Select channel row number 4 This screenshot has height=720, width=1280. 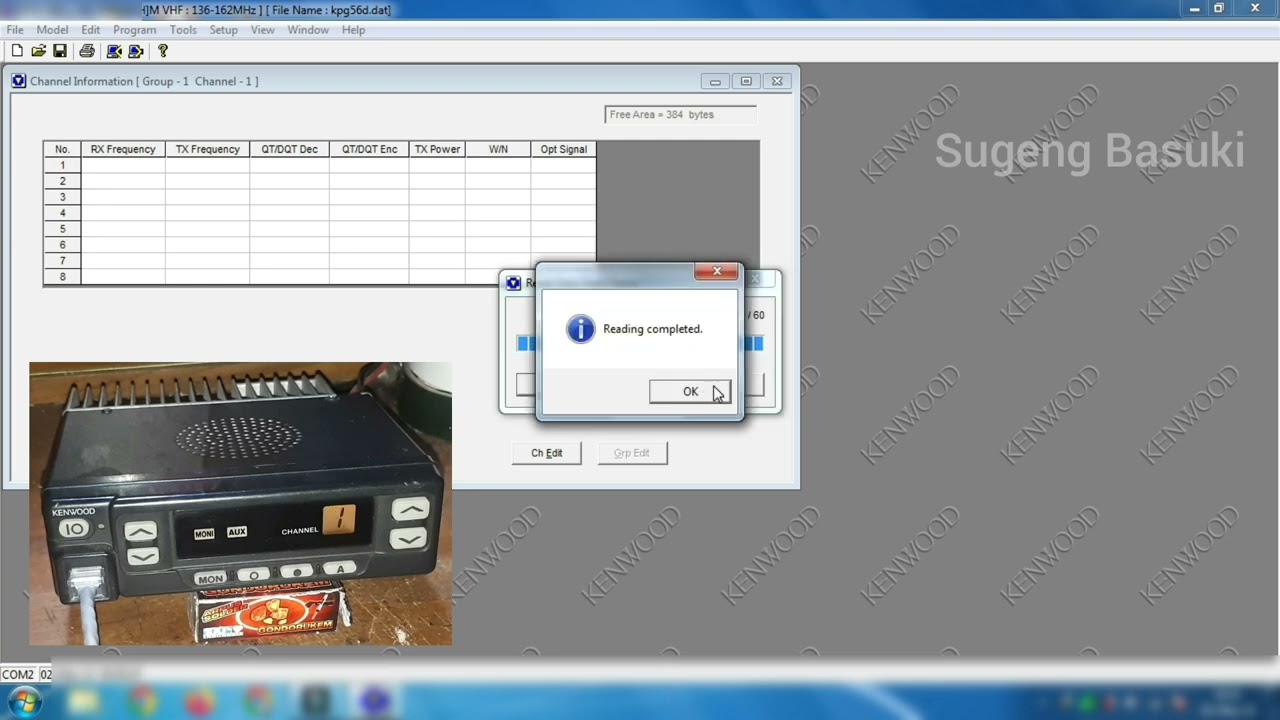pyautogui.click(x=62, y=213)
